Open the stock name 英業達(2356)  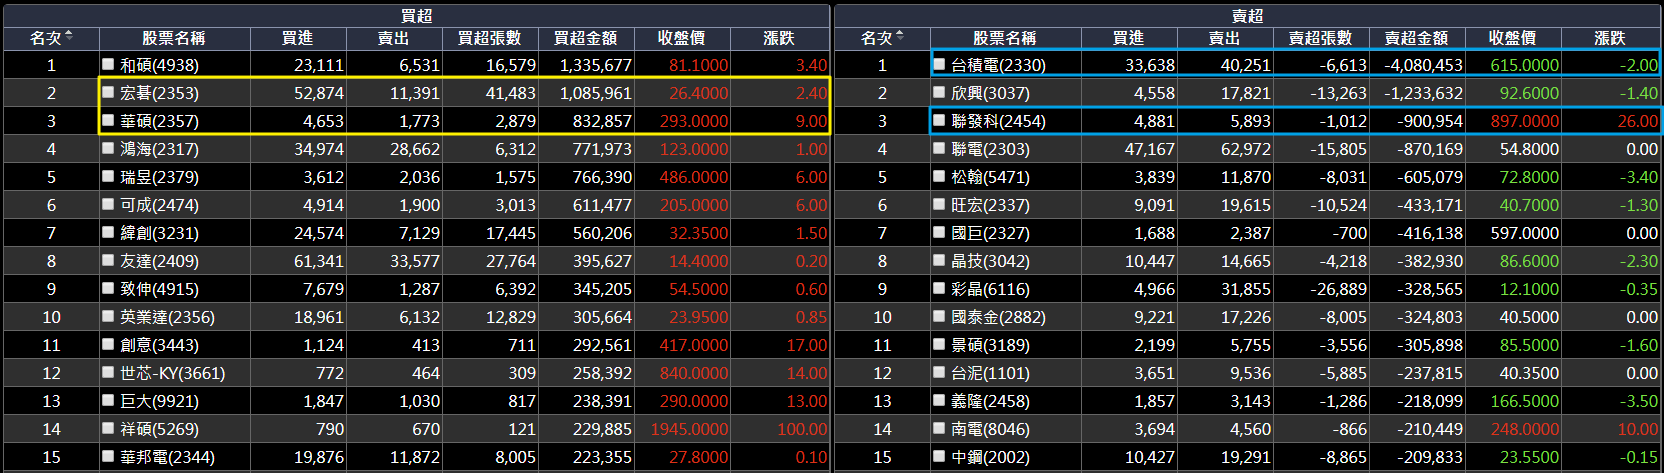point(167,317)
